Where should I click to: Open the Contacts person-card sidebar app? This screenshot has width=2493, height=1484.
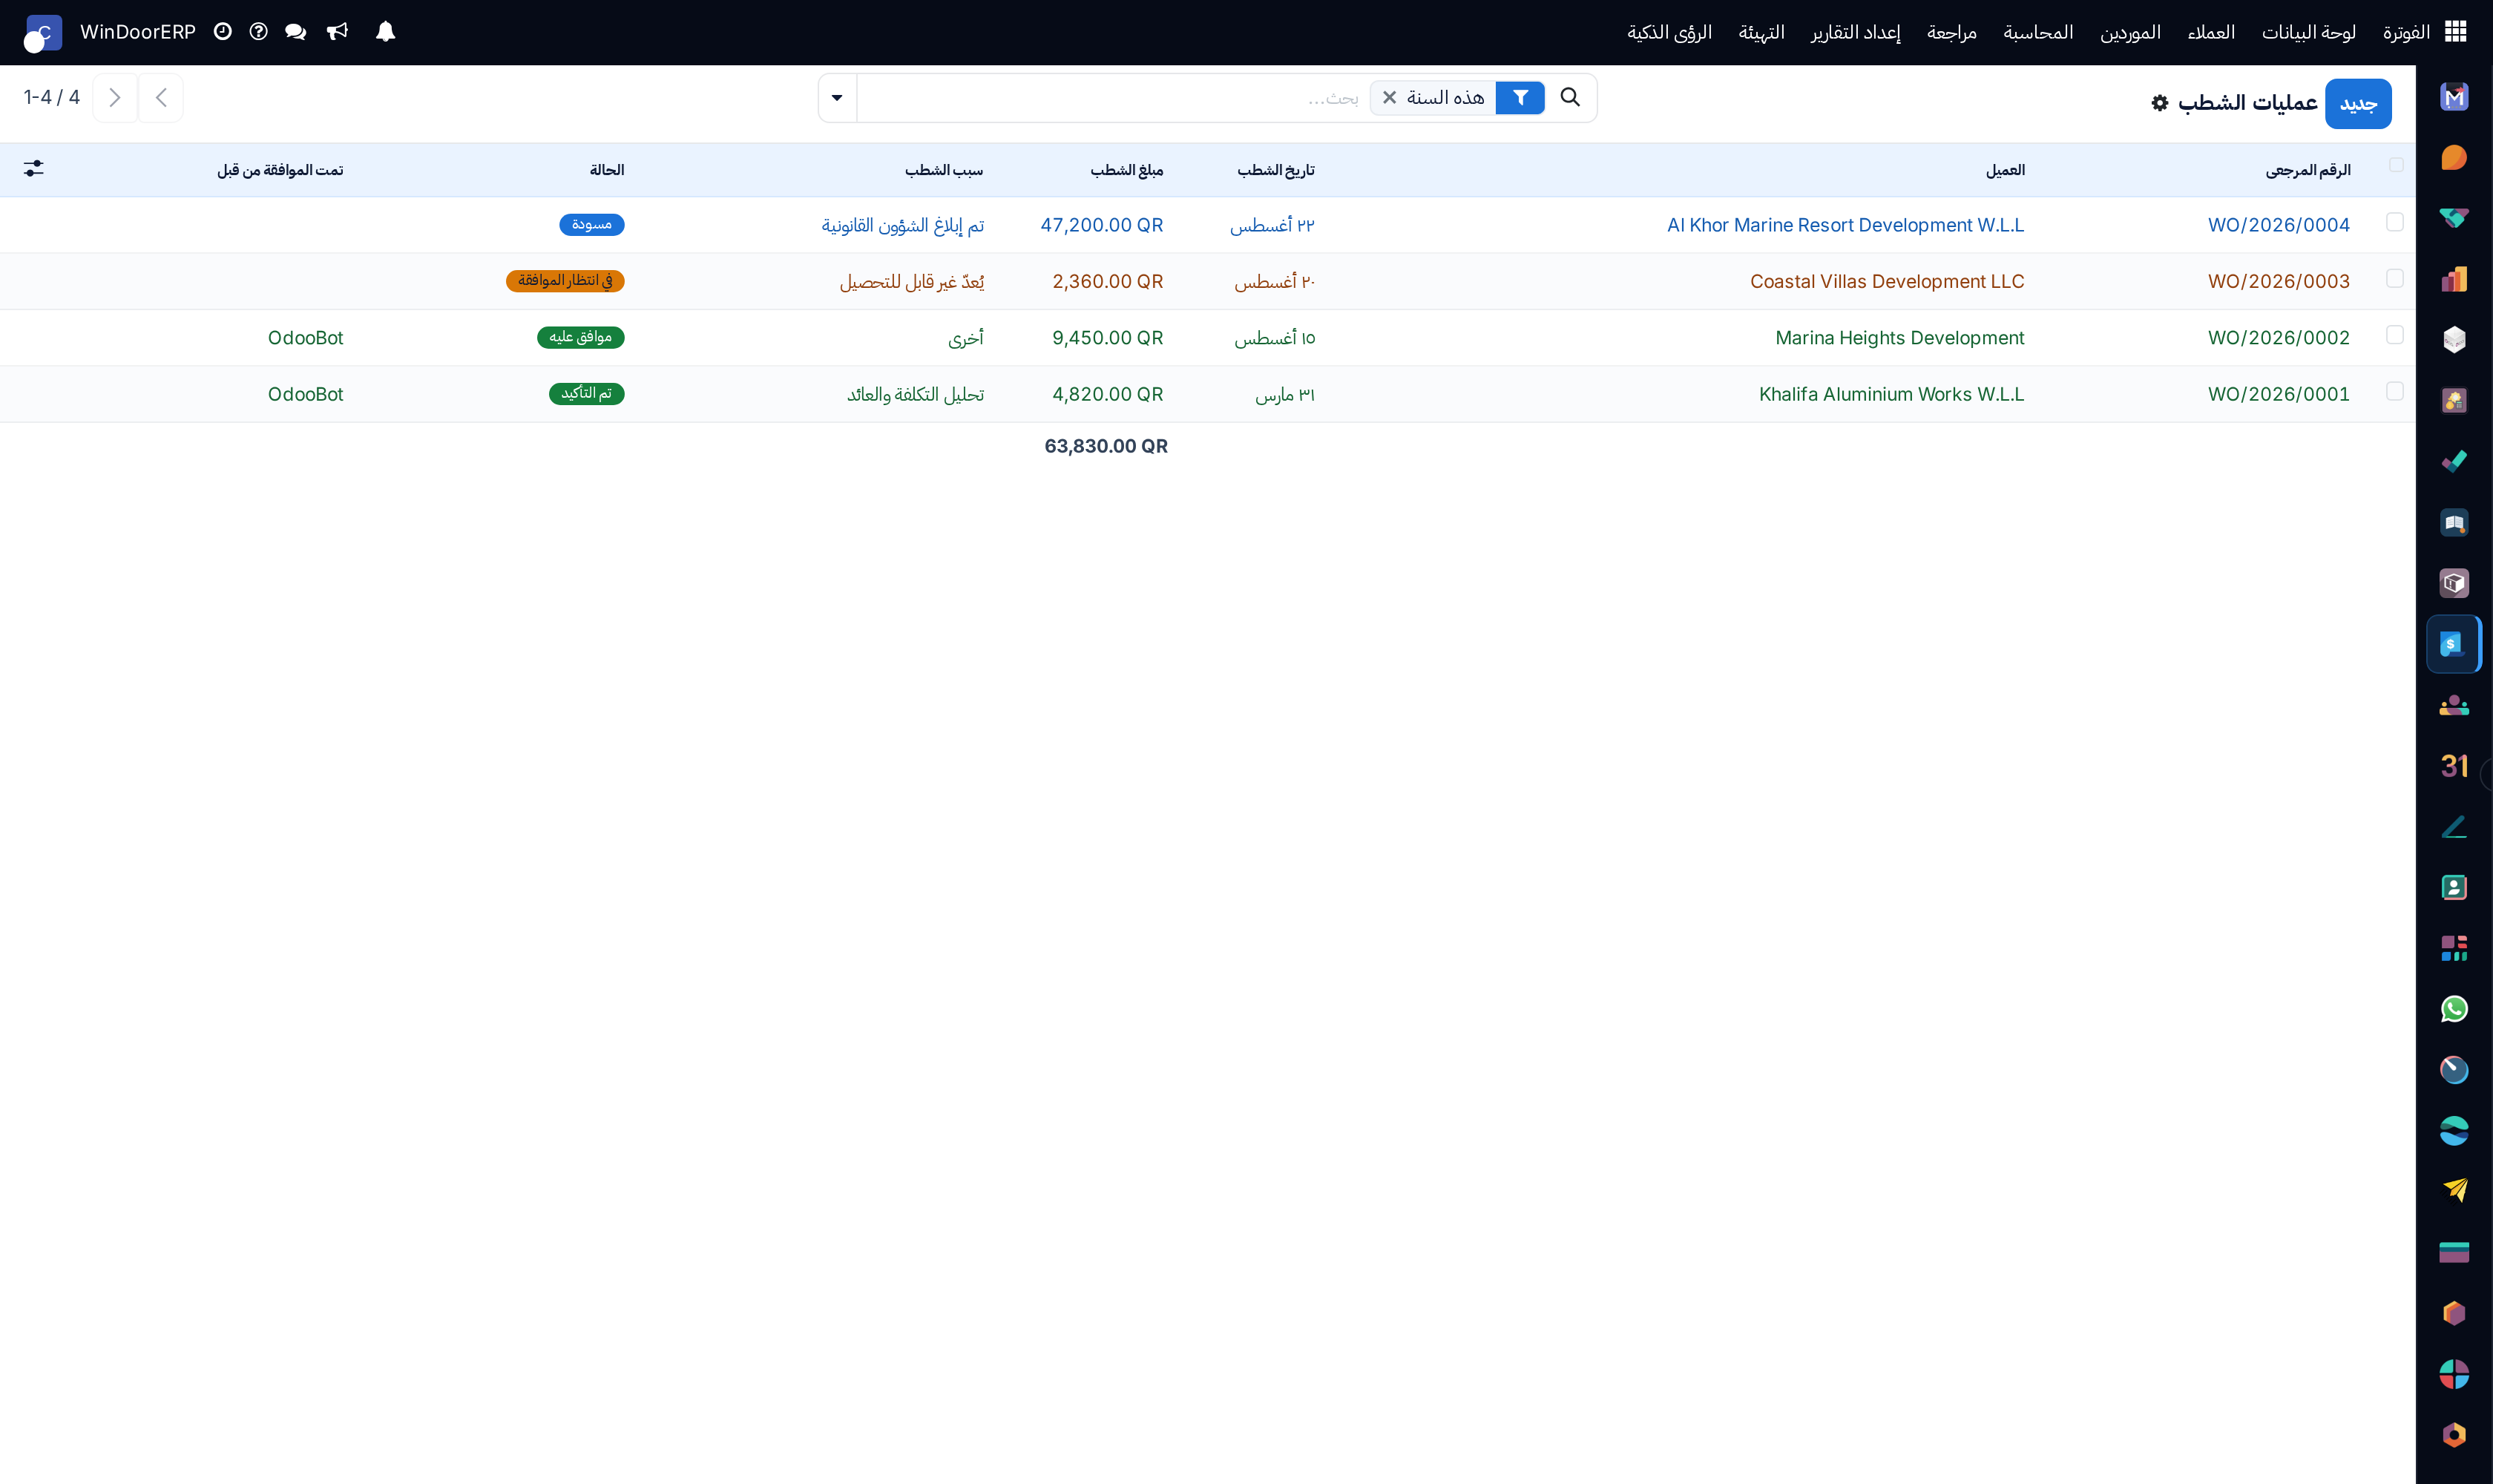2454,887
